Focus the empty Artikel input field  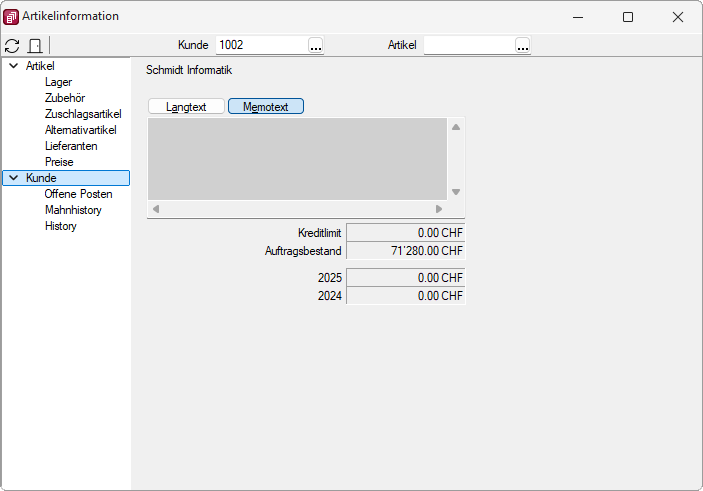coord(468,46)
